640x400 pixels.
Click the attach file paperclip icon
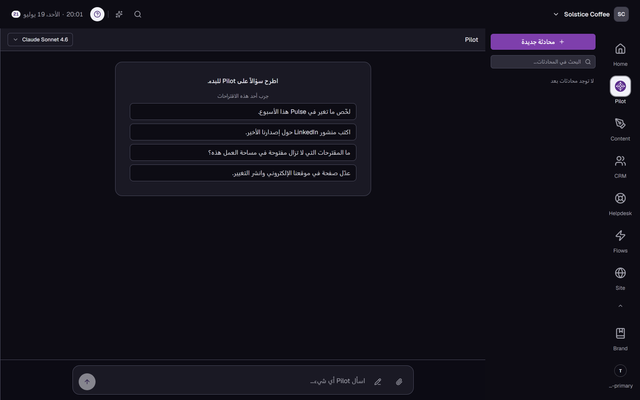point(399,382)
